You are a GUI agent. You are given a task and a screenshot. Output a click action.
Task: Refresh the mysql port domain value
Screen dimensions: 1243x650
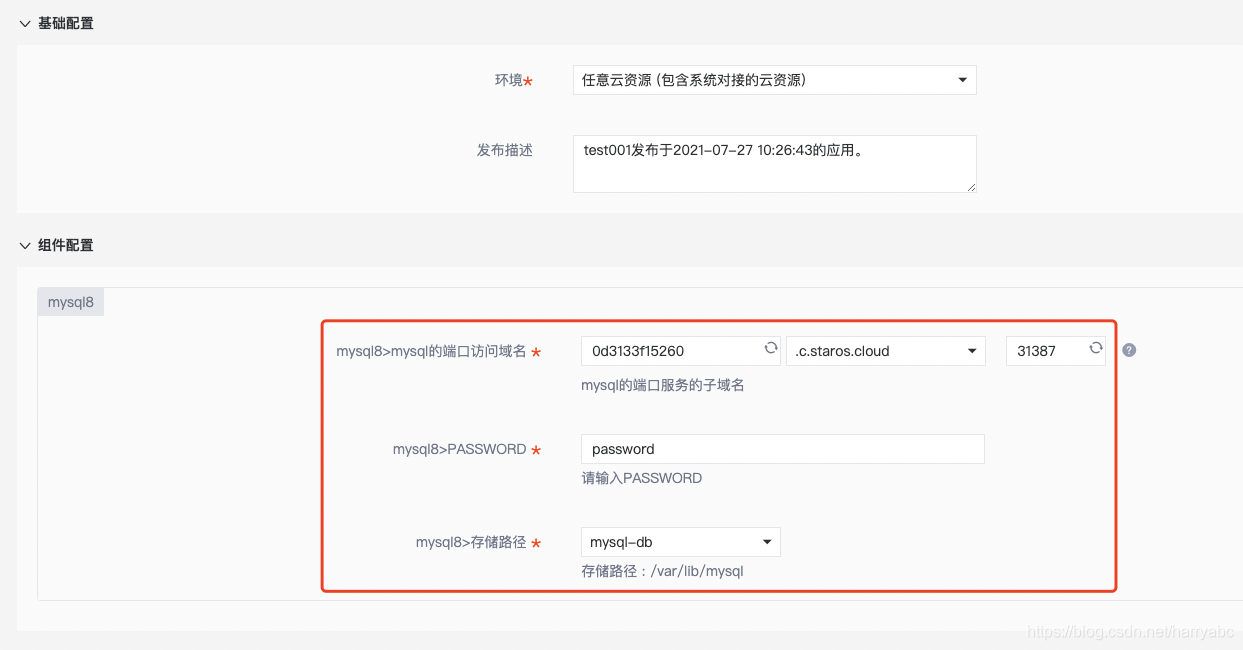pos(769,350)
